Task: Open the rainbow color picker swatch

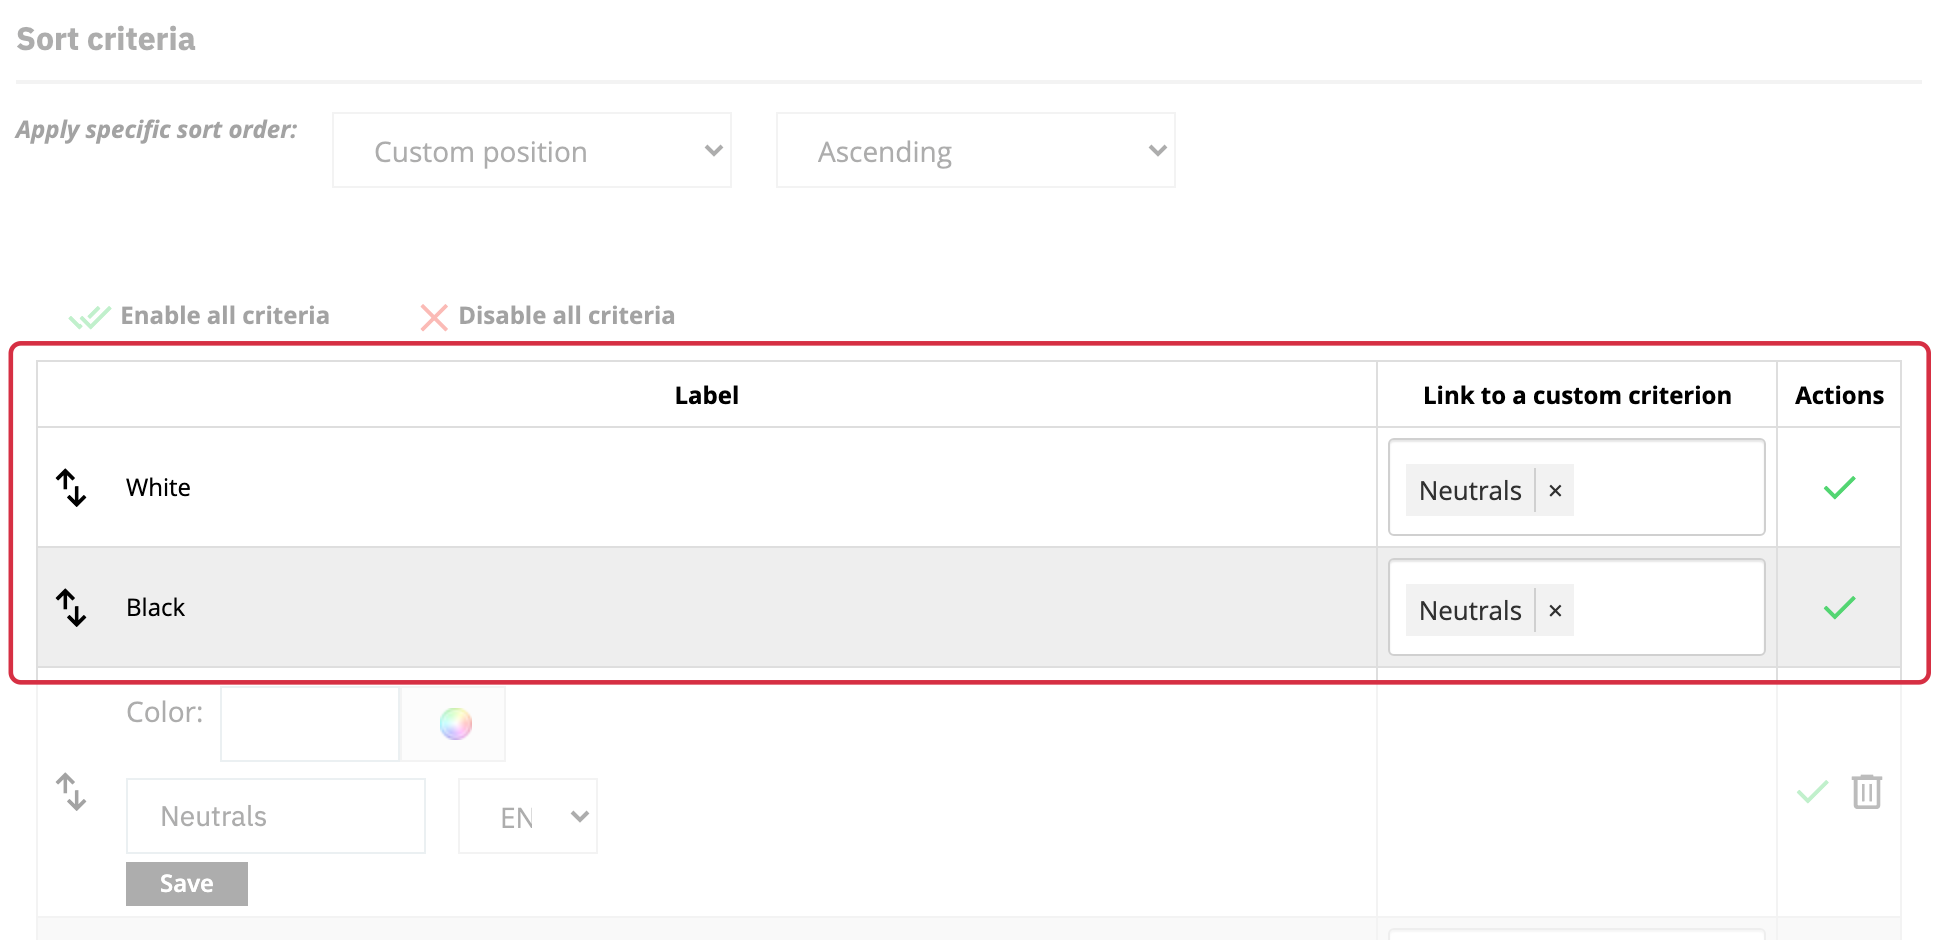Action: (455, 723)
